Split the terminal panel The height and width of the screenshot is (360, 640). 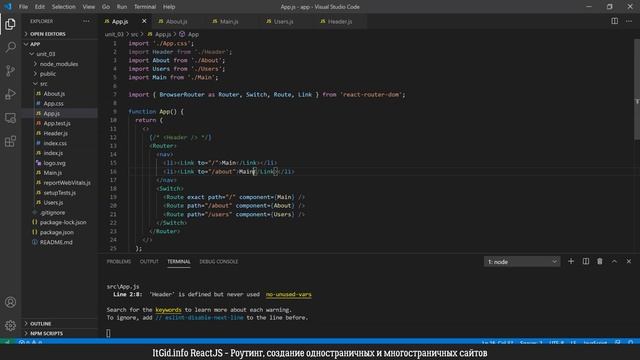(x=585, y=261)
